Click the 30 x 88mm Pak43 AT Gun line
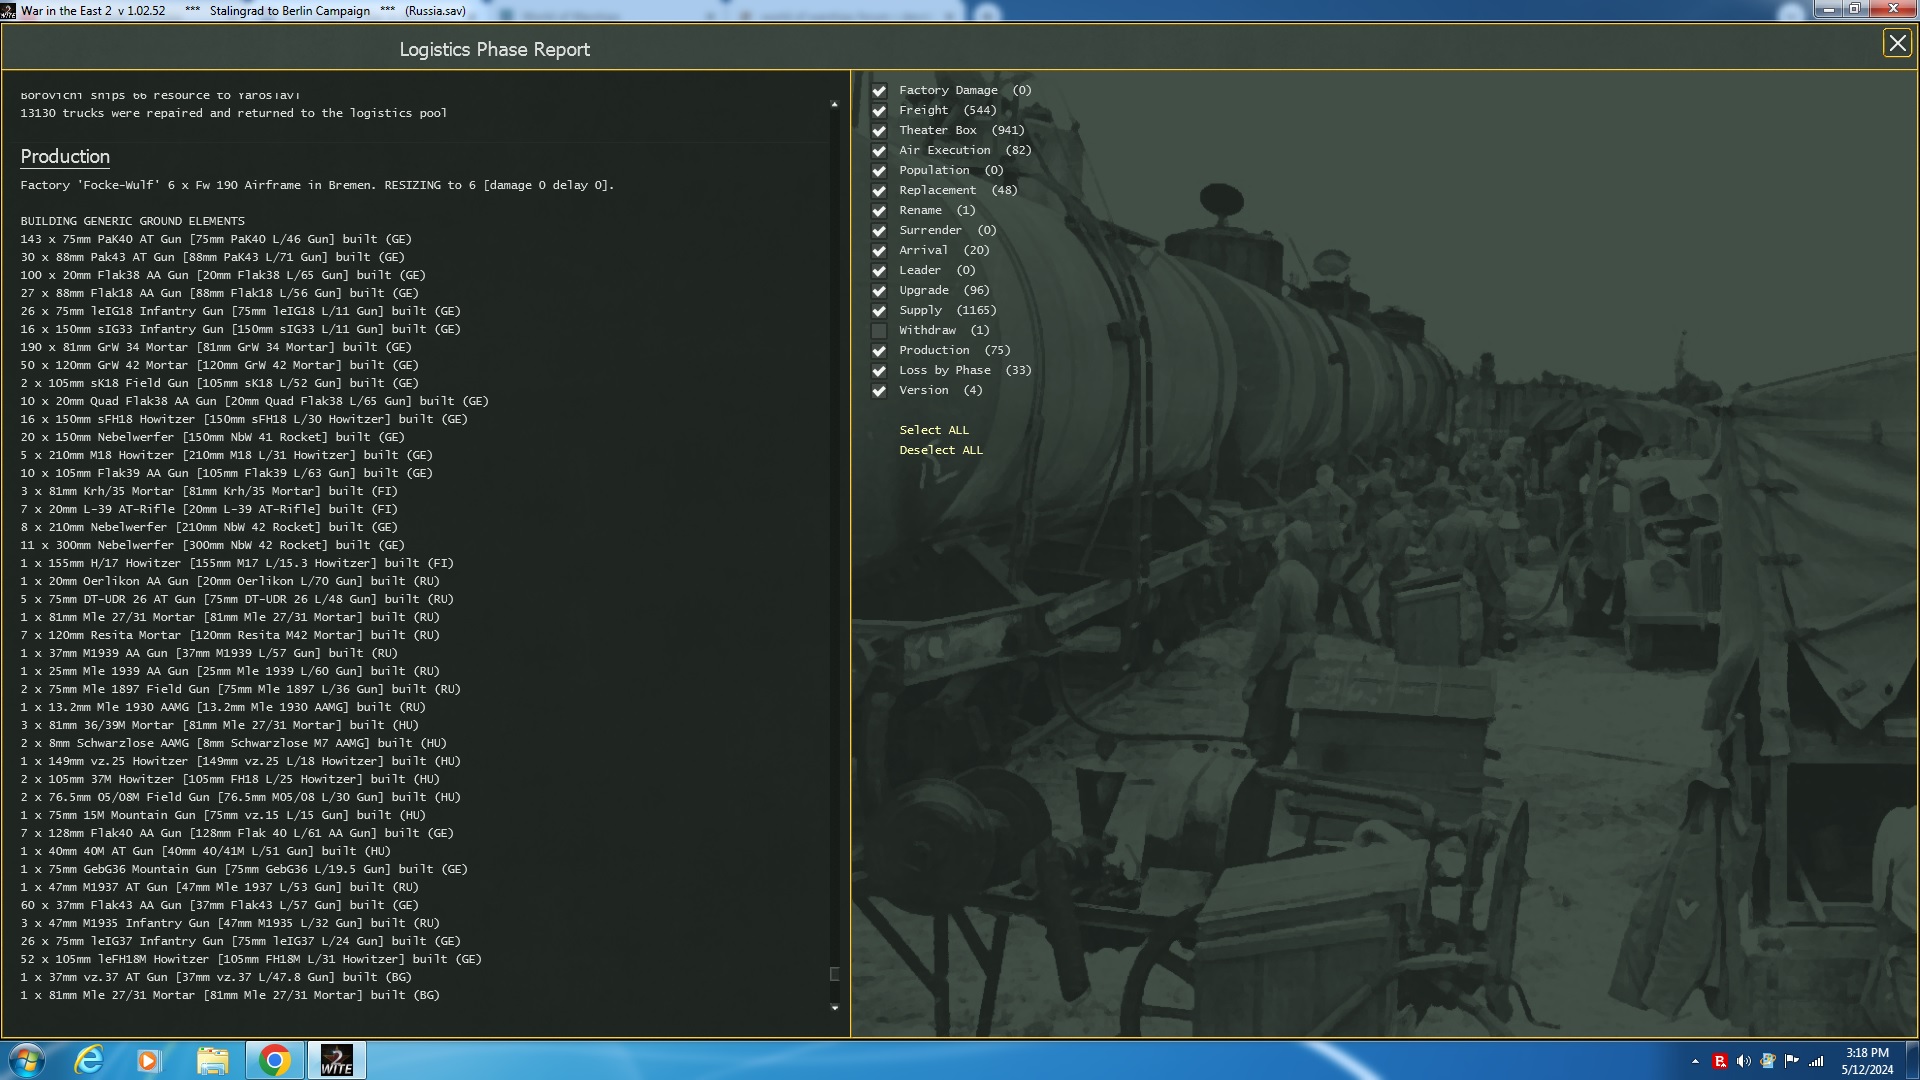The image size is (1920, 1080). (213, 257)
